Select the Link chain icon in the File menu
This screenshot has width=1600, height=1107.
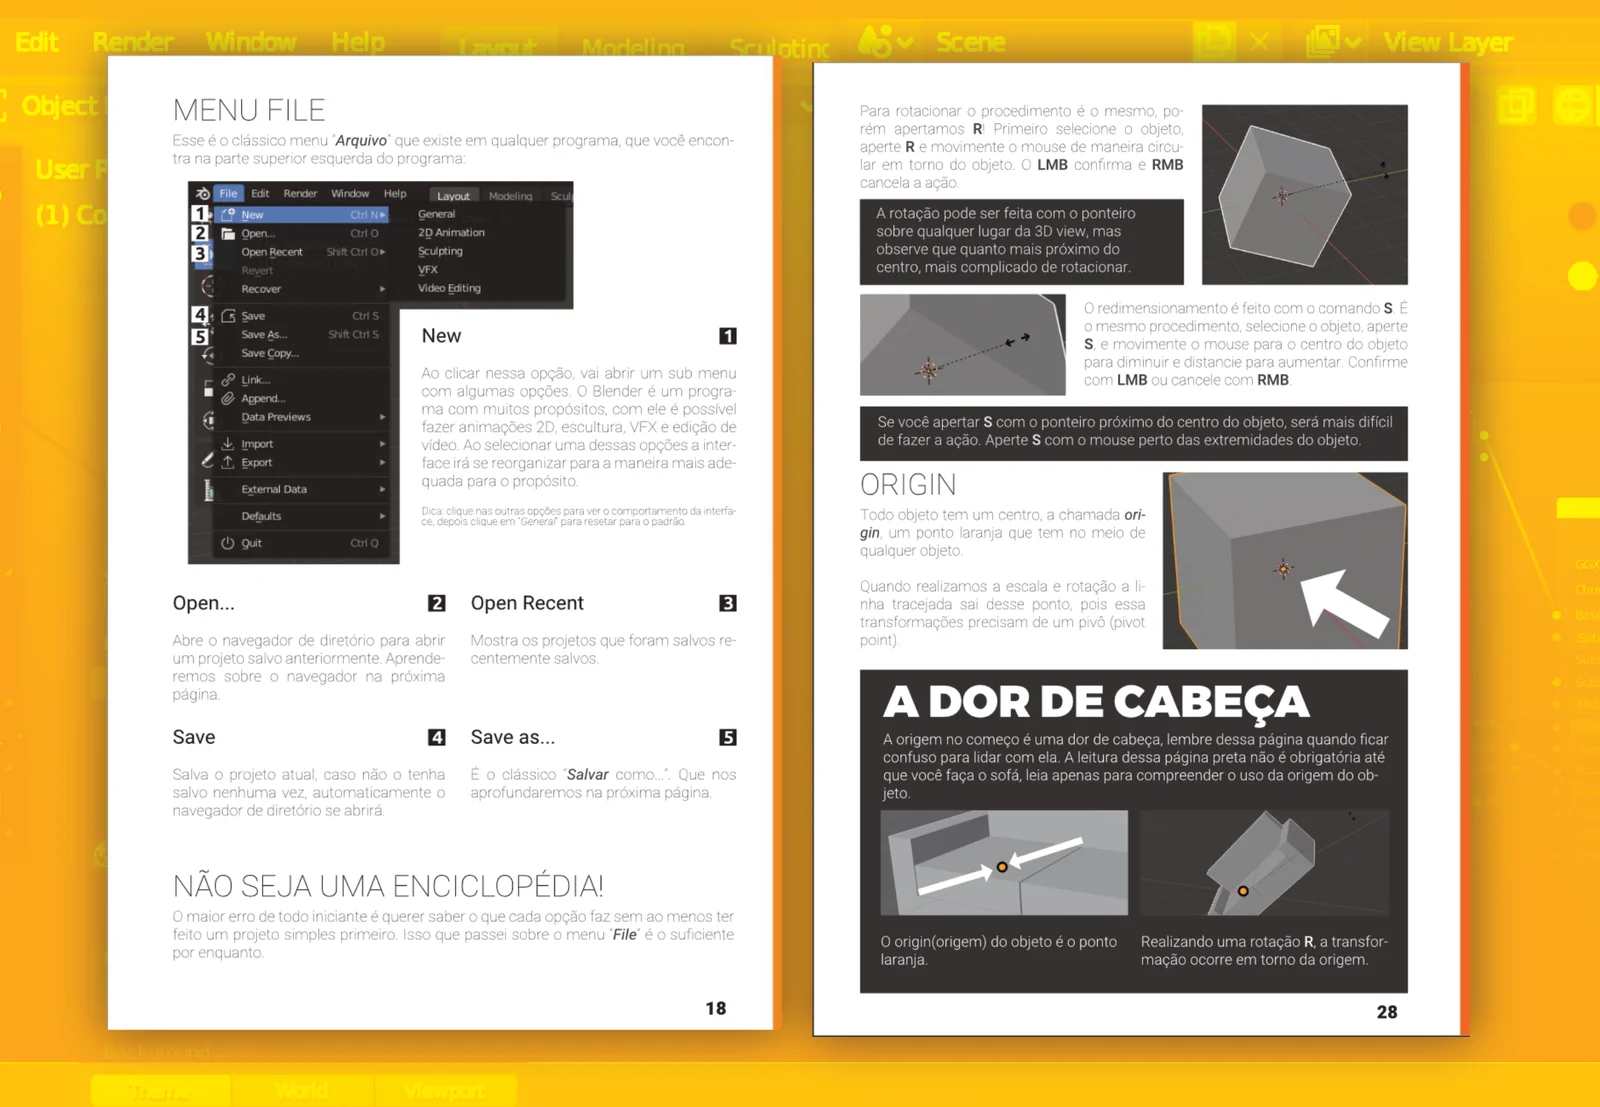tap(228, 380)
